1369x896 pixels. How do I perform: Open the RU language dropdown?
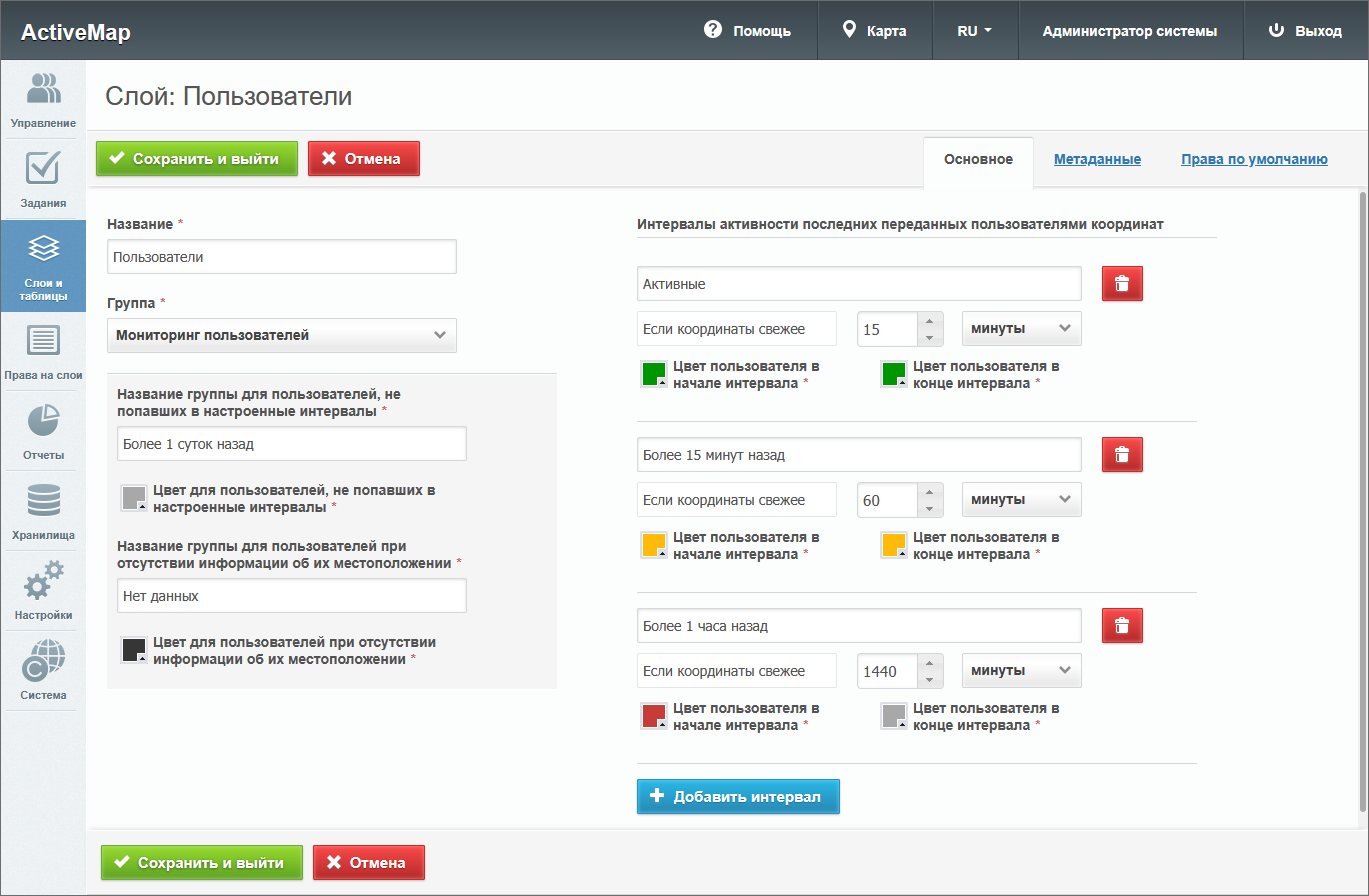pyautogui.click(x=975, y=31)
